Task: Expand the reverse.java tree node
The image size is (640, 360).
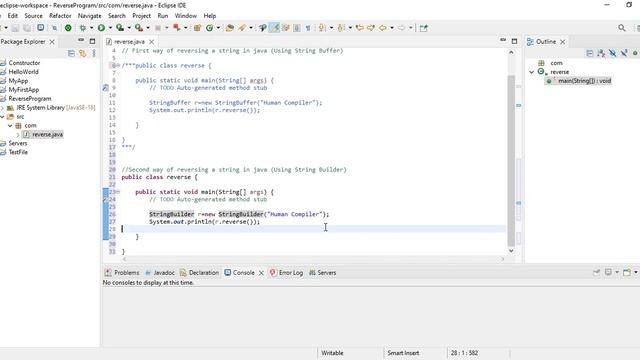Action: click(x=18, y=134)
